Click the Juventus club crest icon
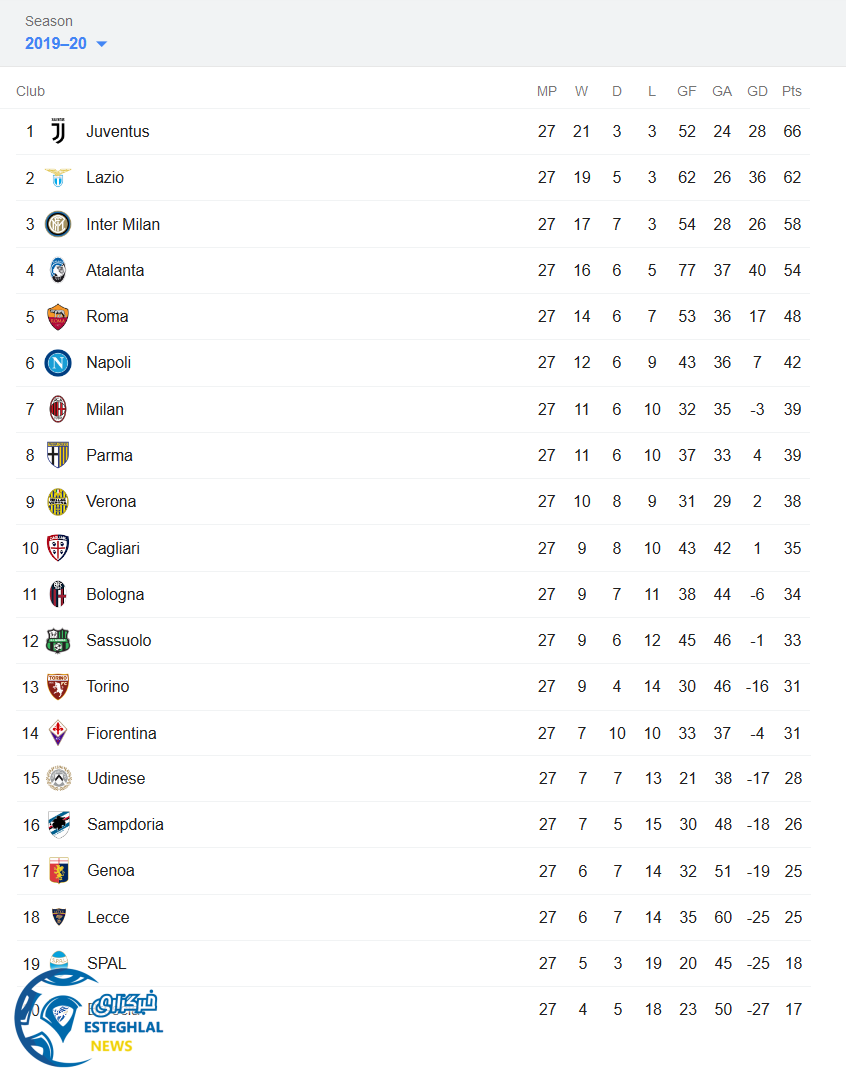Viewport: 846px width, 1092px height. pos(58,131)
